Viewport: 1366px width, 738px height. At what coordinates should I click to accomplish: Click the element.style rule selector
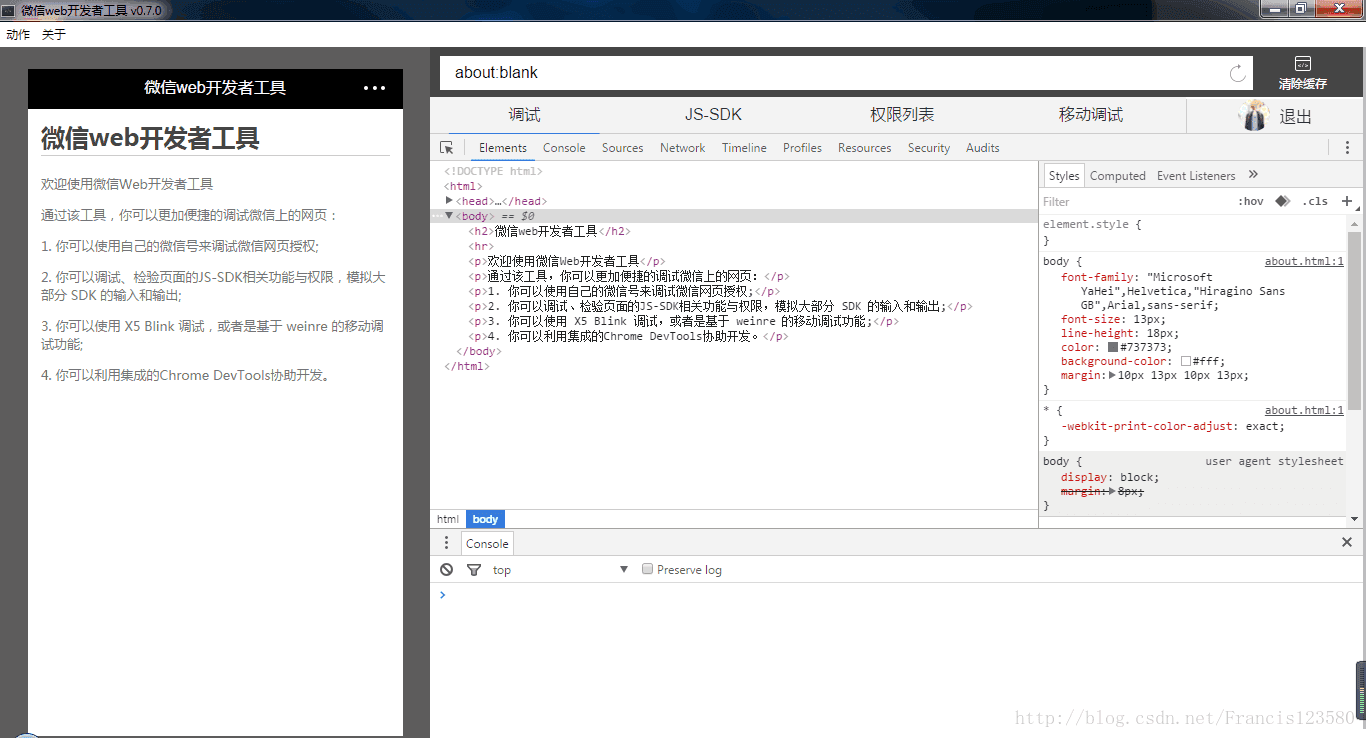[1088, 224]
